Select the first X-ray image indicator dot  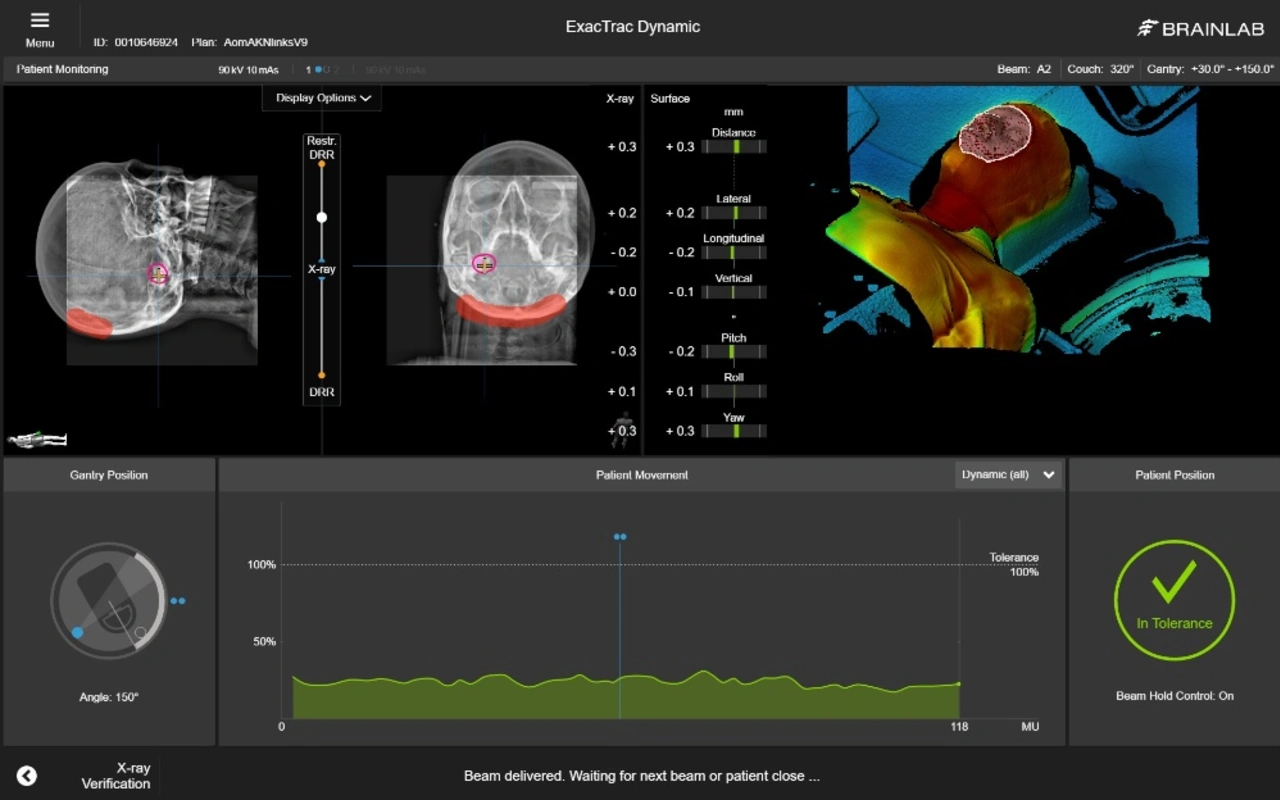coord(318,70)
